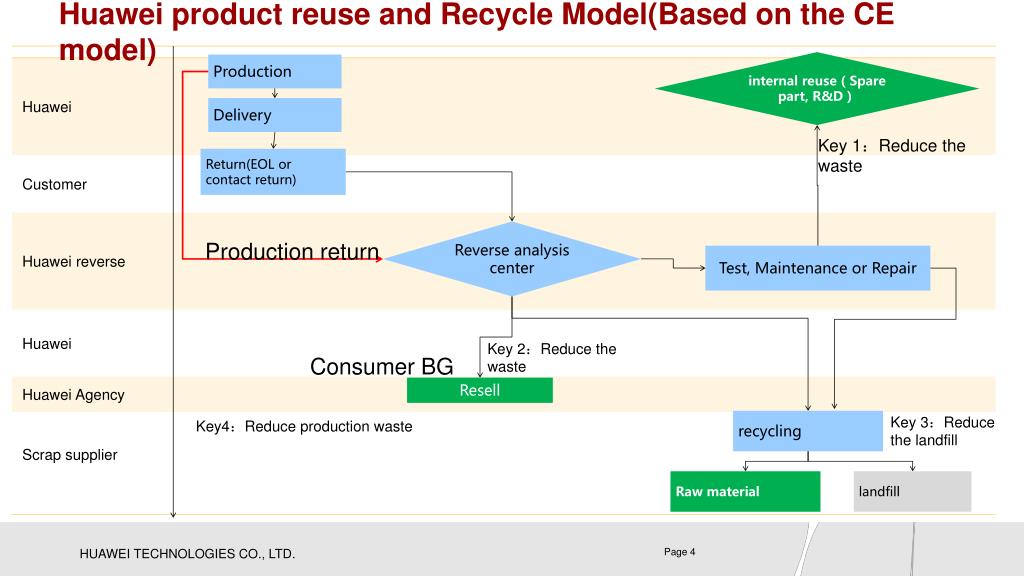Select the internal reuse green diamond
Image resolution: width=1024 pixels, height=576 pixels.
pos(816,88)
